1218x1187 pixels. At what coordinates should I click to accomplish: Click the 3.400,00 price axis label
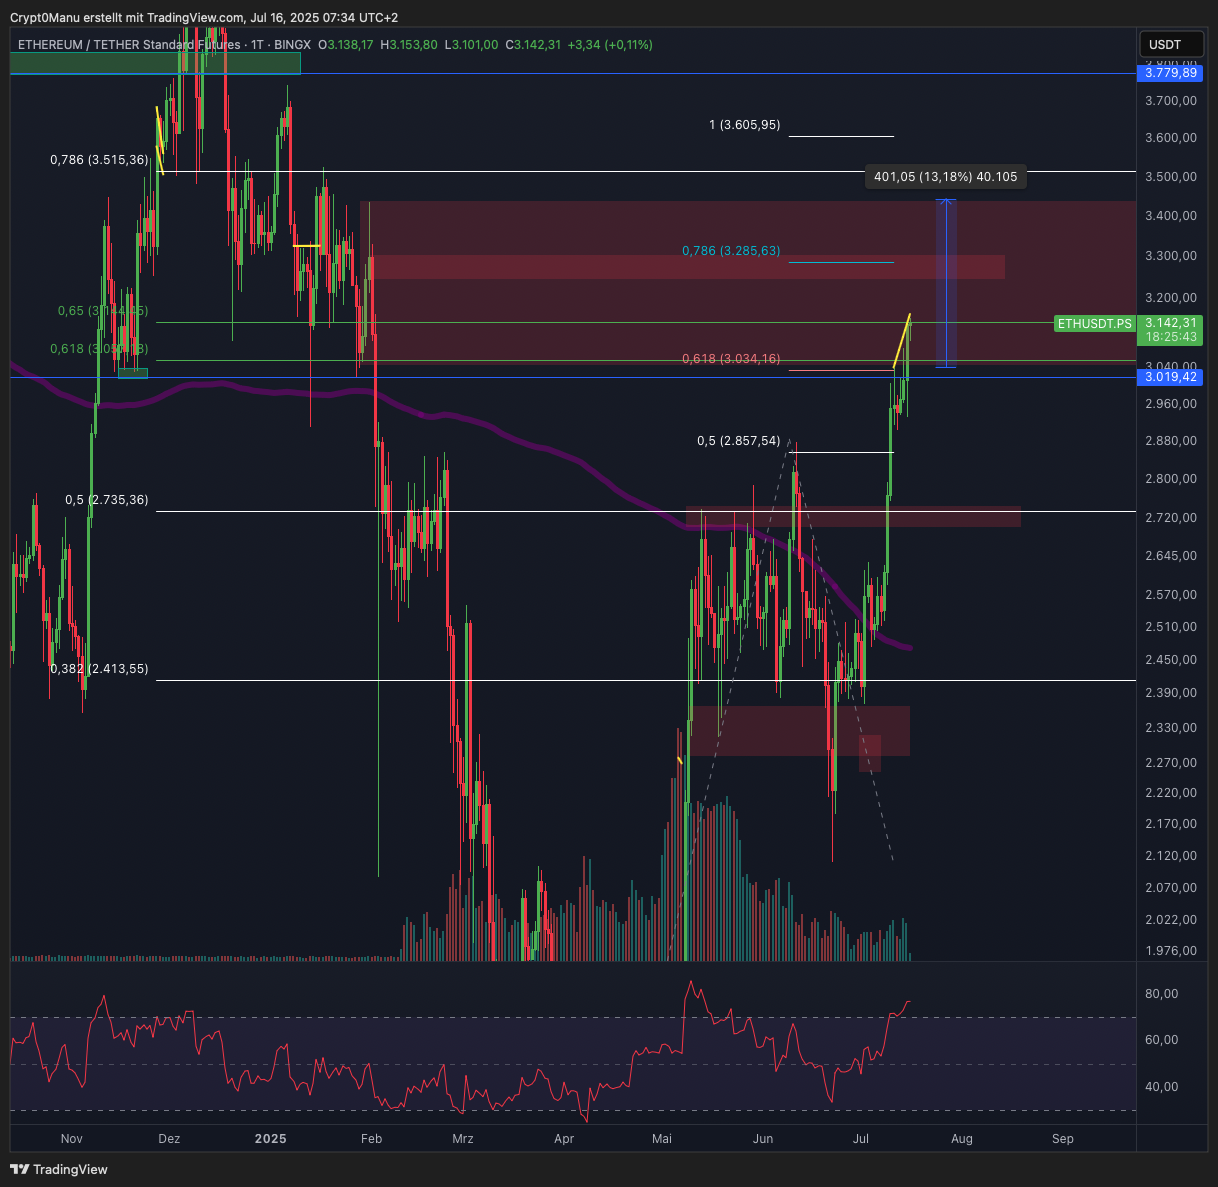coord(1171,216)
